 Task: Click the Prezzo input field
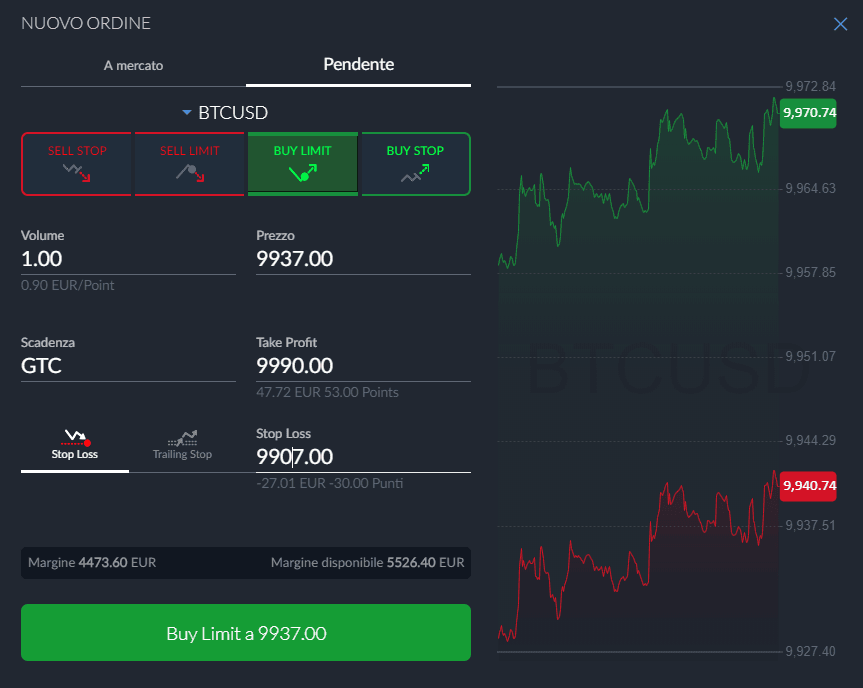363,259
